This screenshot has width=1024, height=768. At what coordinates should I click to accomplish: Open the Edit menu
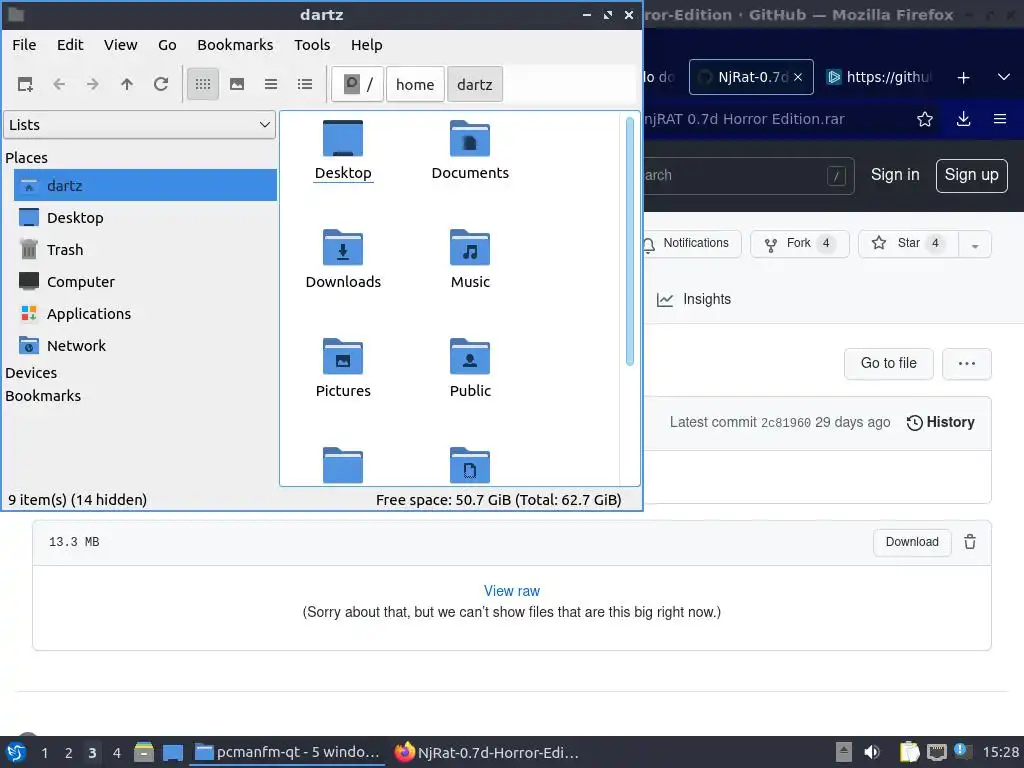(x=70, y=45)
